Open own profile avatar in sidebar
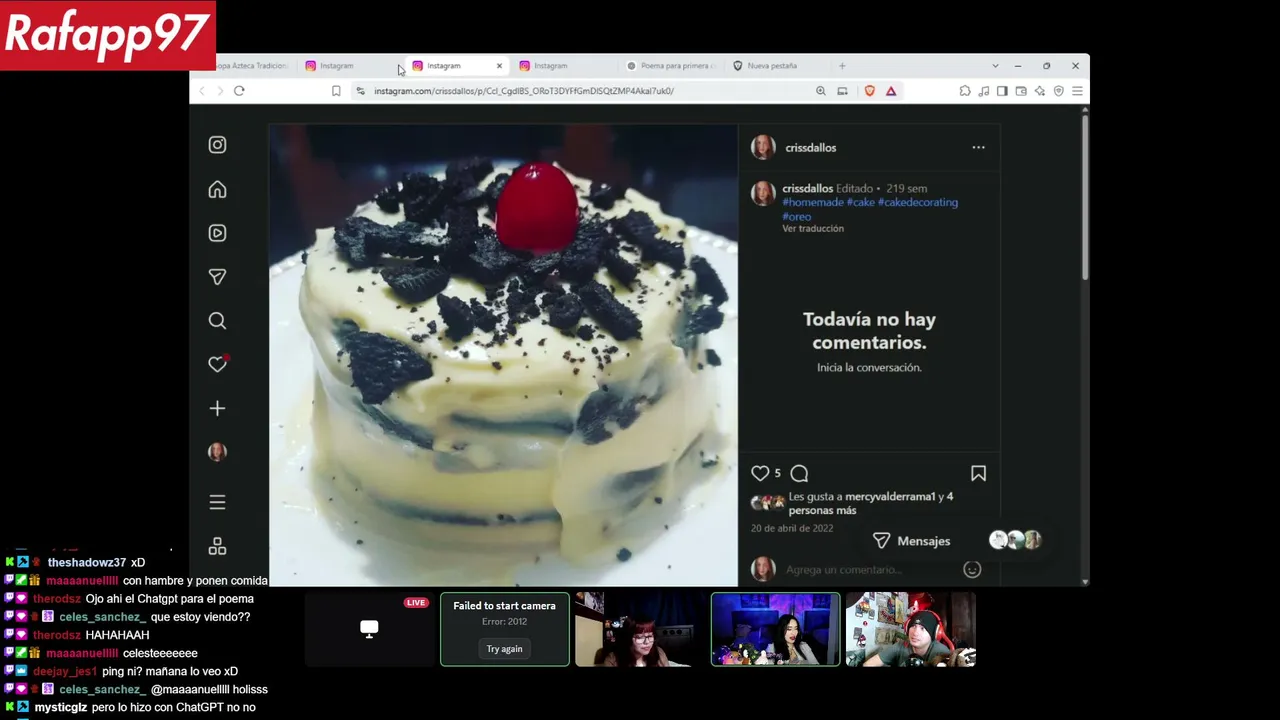This screenshot has height=720, width=1280. 217,452
